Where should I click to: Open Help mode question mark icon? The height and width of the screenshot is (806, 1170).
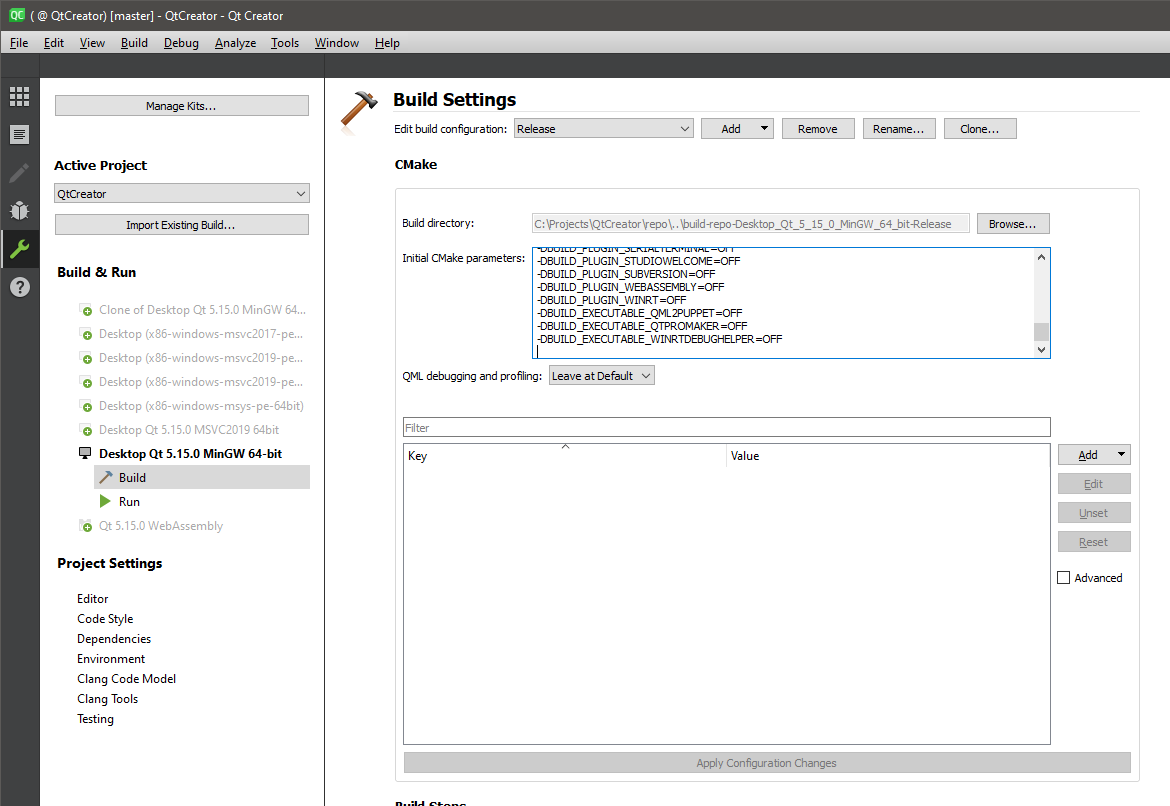pyautogui.click(x=19, y=287)
